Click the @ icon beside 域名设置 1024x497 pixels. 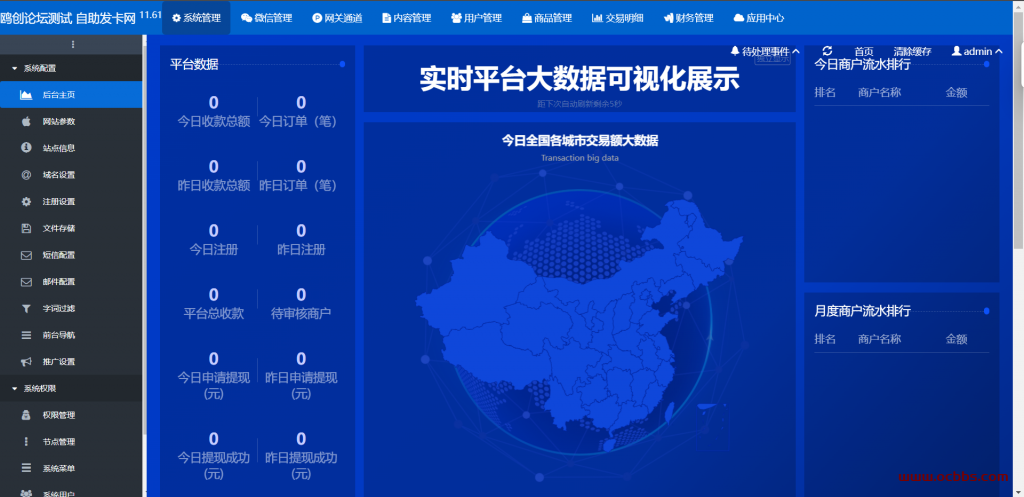pyautogui.click(x=26, y=175)
